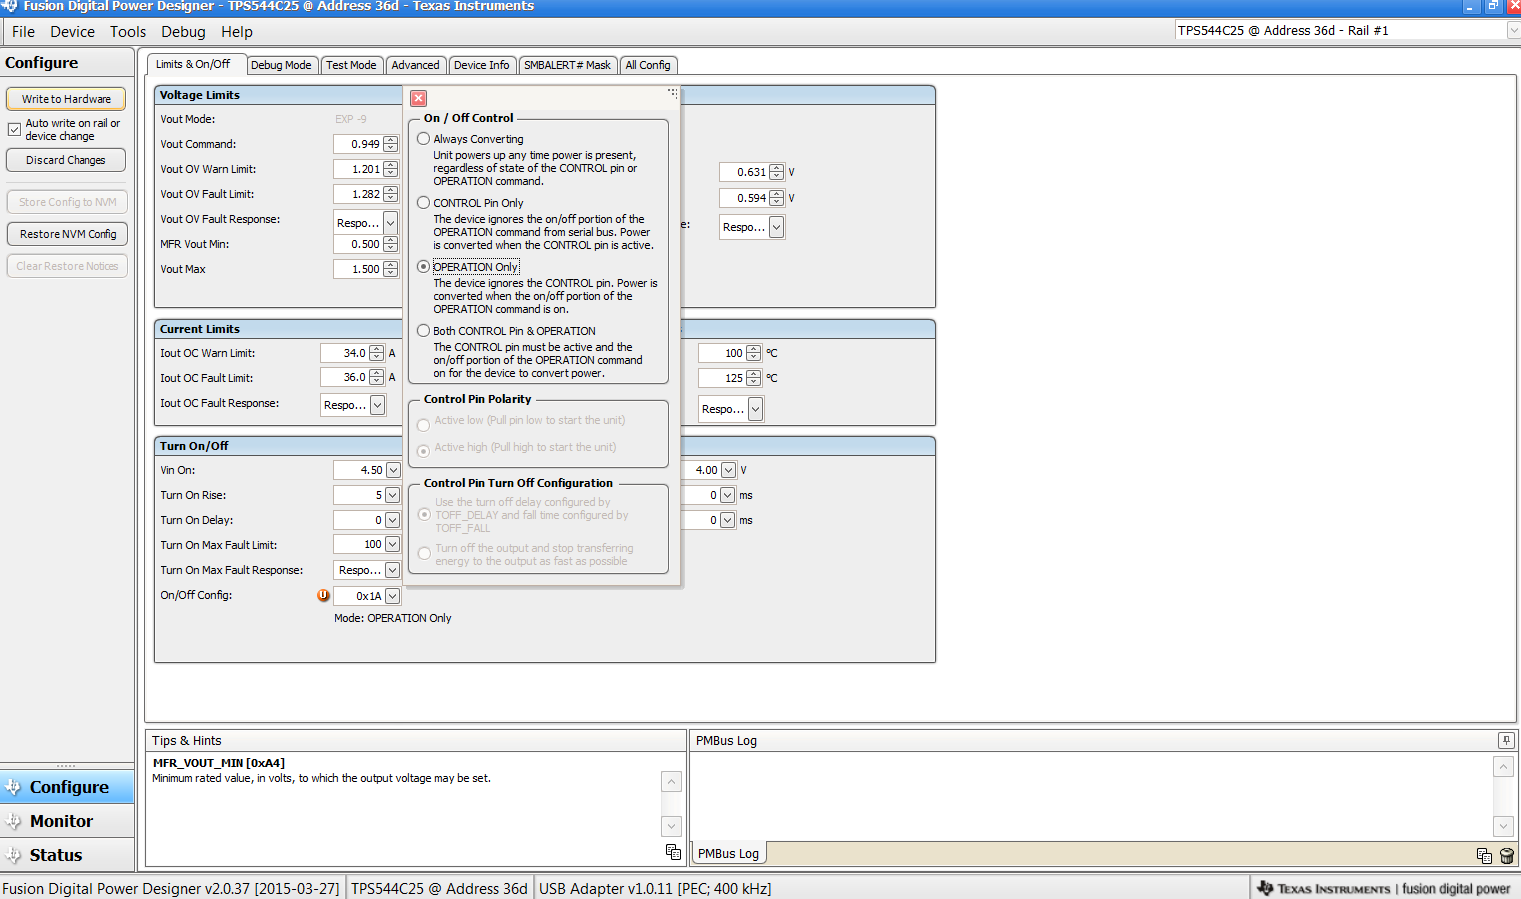The height and width of the screenshot is (899, 1521).
Task: Select the Always Converting option
Action: pos(424,139)
